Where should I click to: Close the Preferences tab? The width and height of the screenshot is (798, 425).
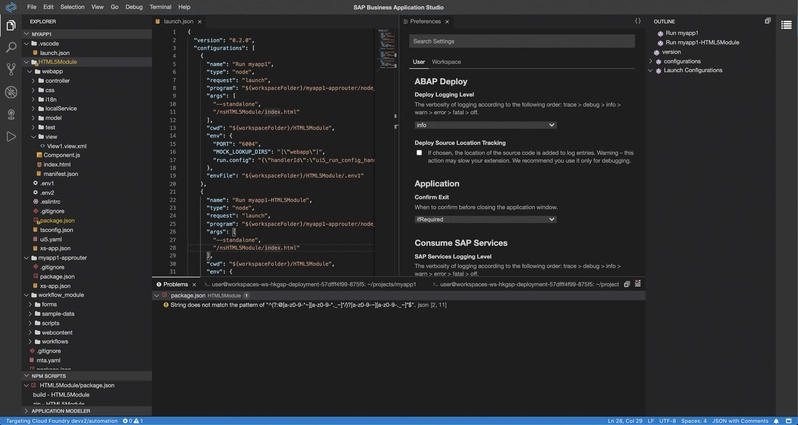(447, 21)
